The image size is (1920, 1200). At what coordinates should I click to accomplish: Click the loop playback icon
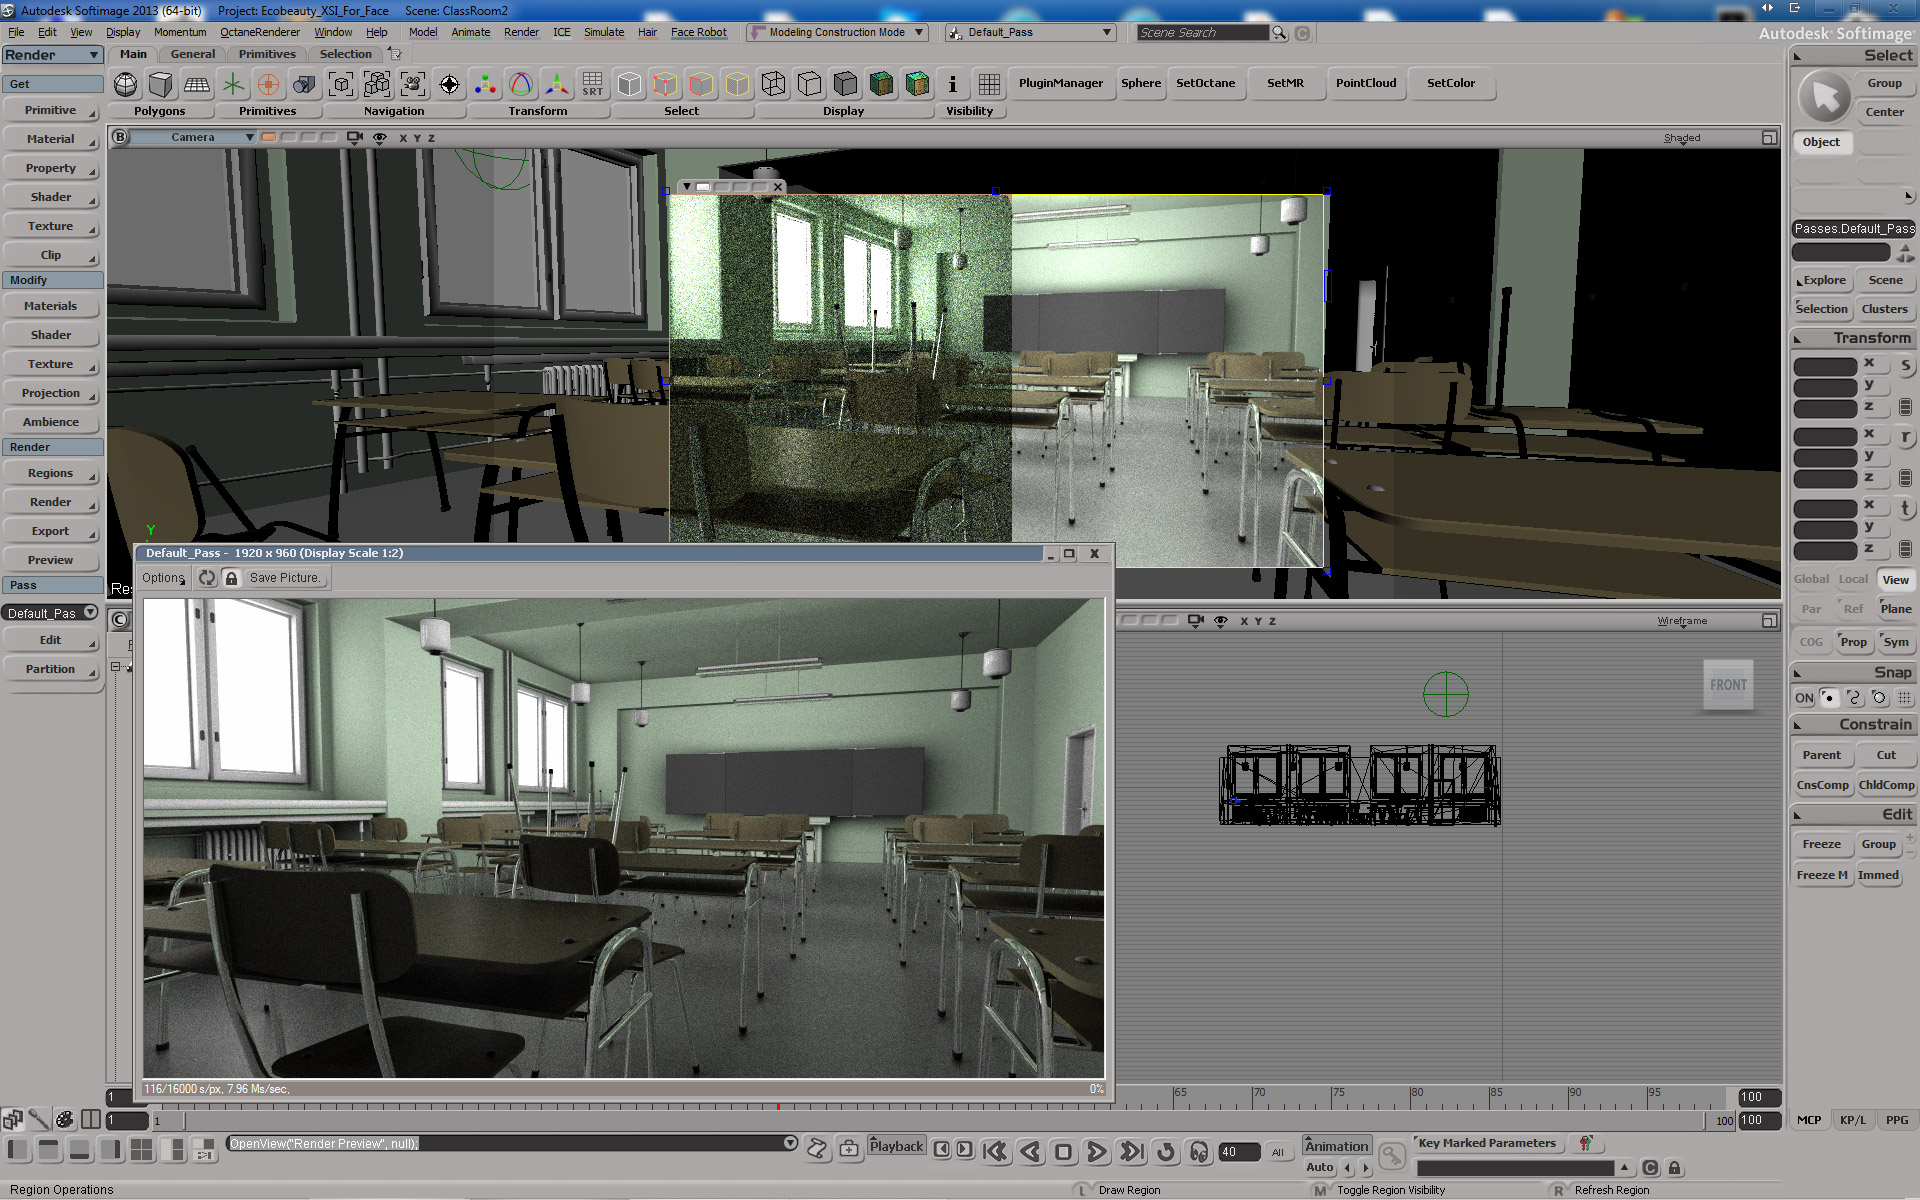1165,1152
